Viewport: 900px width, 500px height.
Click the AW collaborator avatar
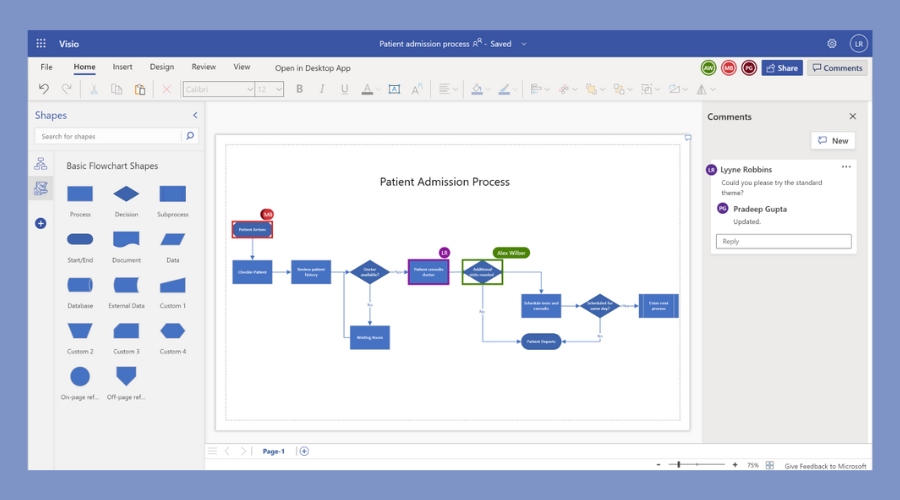(x=708, y=68)
